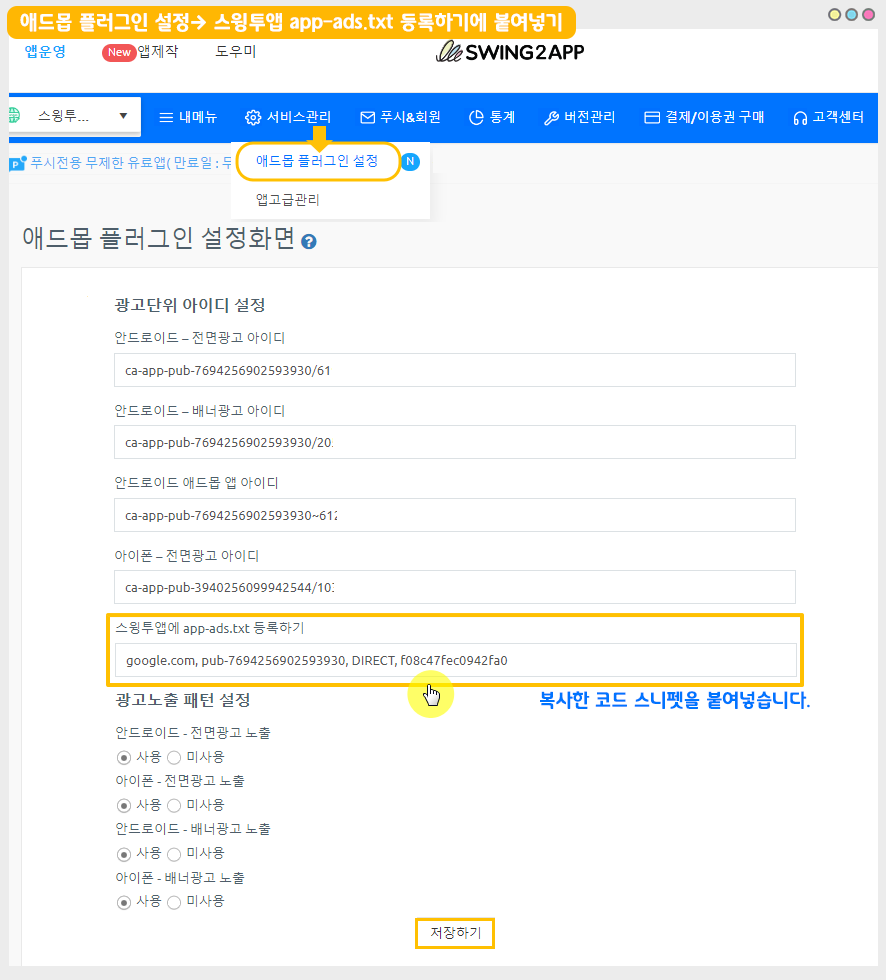This screenshot has height=980, width=886.
Task: Click the SWING2APP logo
Action: (510, 52)
